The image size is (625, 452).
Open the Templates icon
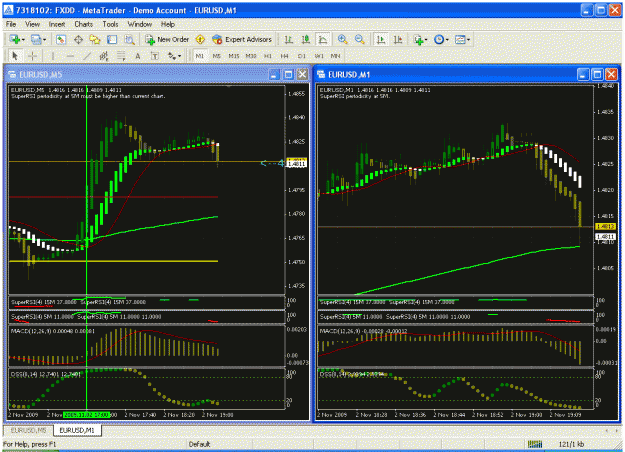tap(462, 39)
